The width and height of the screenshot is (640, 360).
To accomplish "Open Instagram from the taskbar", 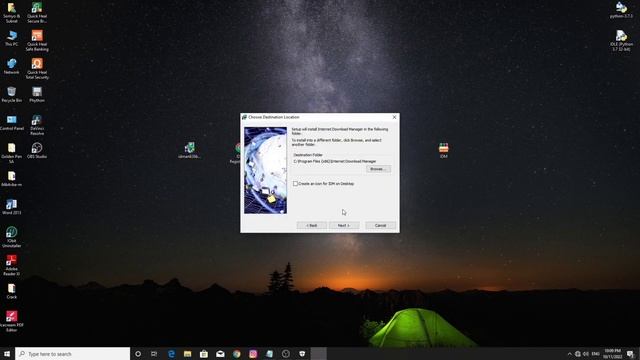I will (x=253, y=353).
